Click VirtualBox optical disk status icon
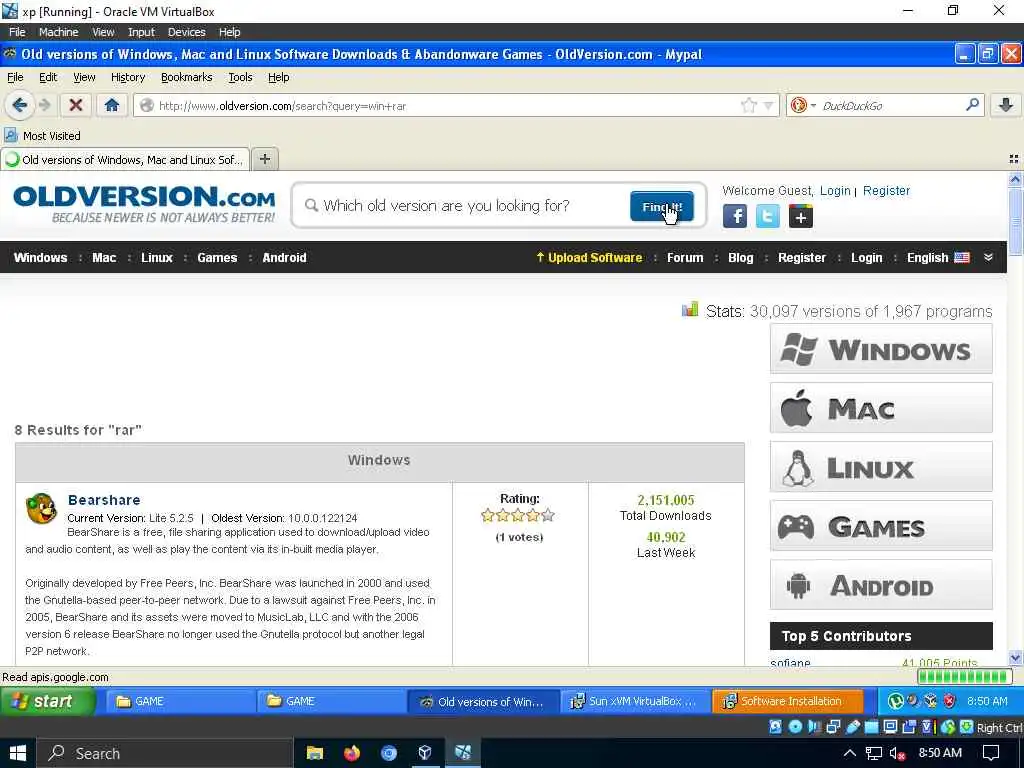The width and height of the screenshot is (1024, 768). click(795, 727)
